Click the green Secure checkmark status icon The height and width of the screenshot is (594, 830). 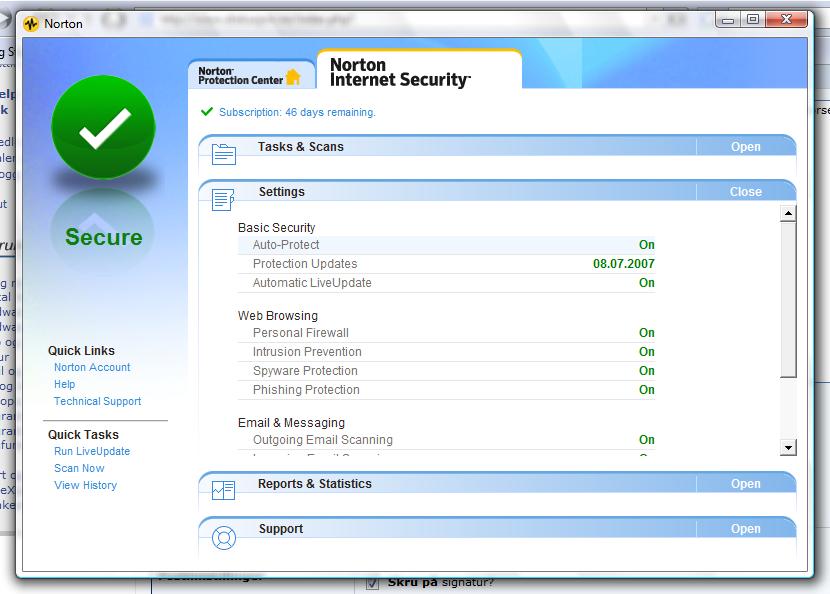coord(103,127)
